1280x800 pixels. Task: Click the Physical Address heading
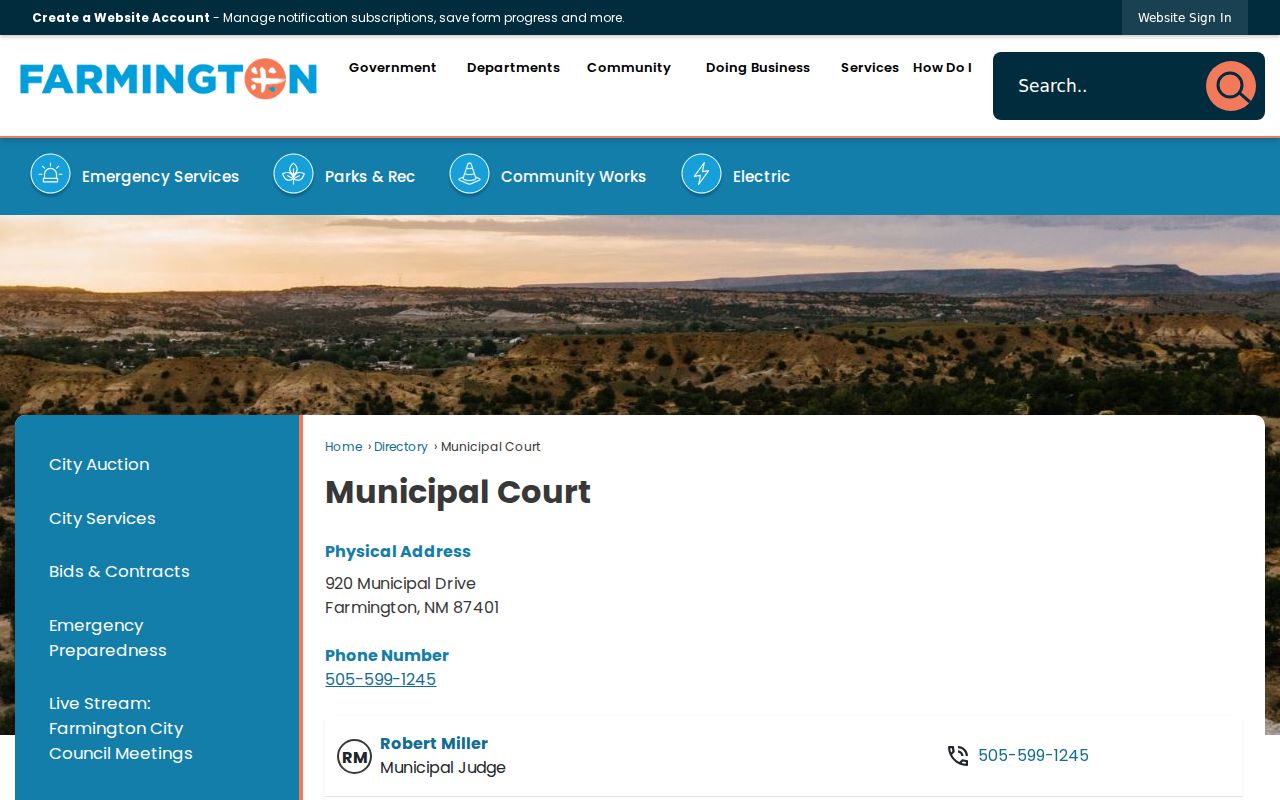(398, 551)
